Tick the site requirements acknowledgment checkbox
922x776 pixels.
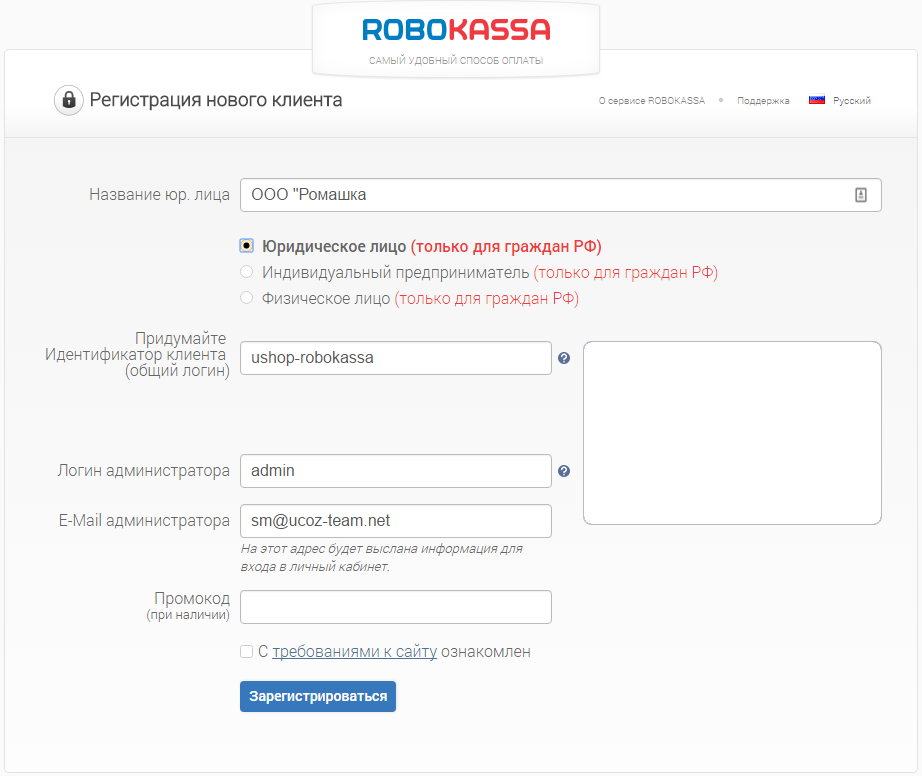(247, 652)
